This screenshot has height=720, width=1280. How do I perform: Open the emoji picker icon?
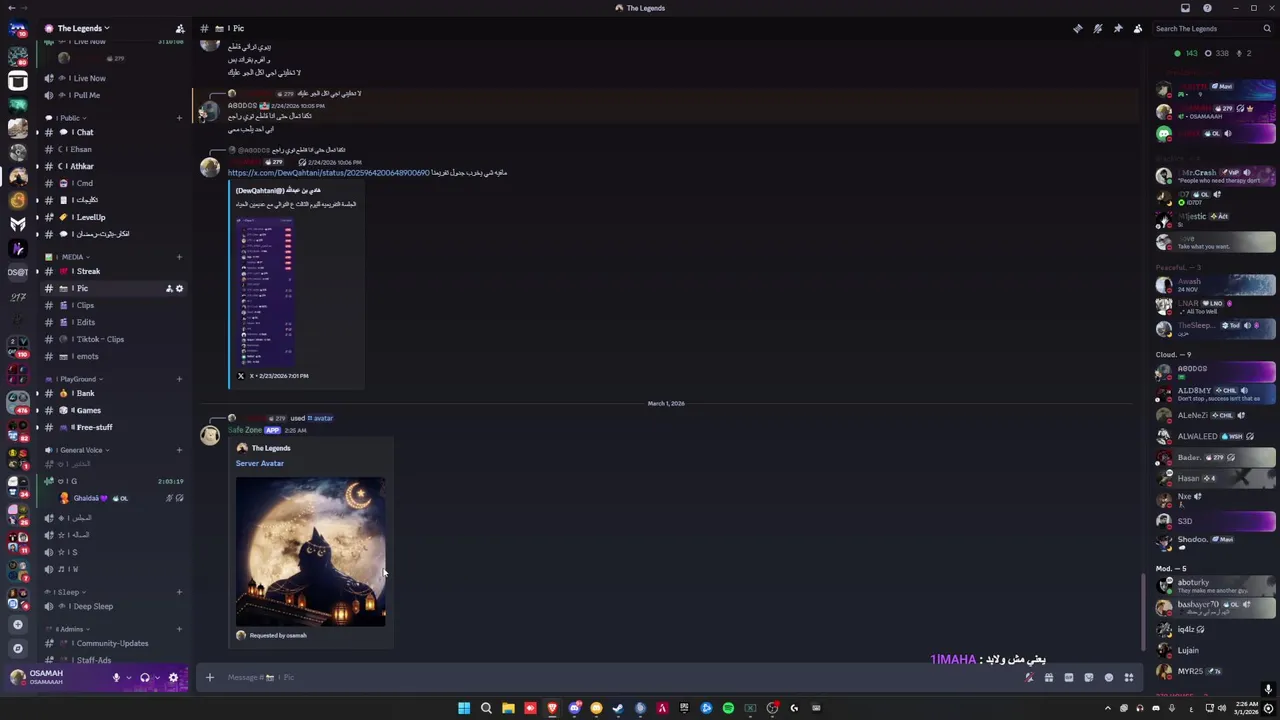[1109, 678]
